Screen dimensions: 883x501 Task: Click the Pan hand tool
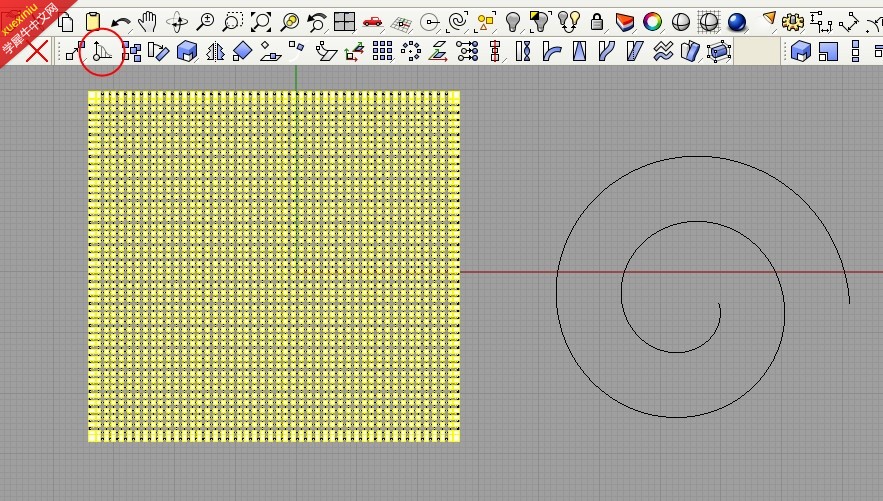(148, 22)
